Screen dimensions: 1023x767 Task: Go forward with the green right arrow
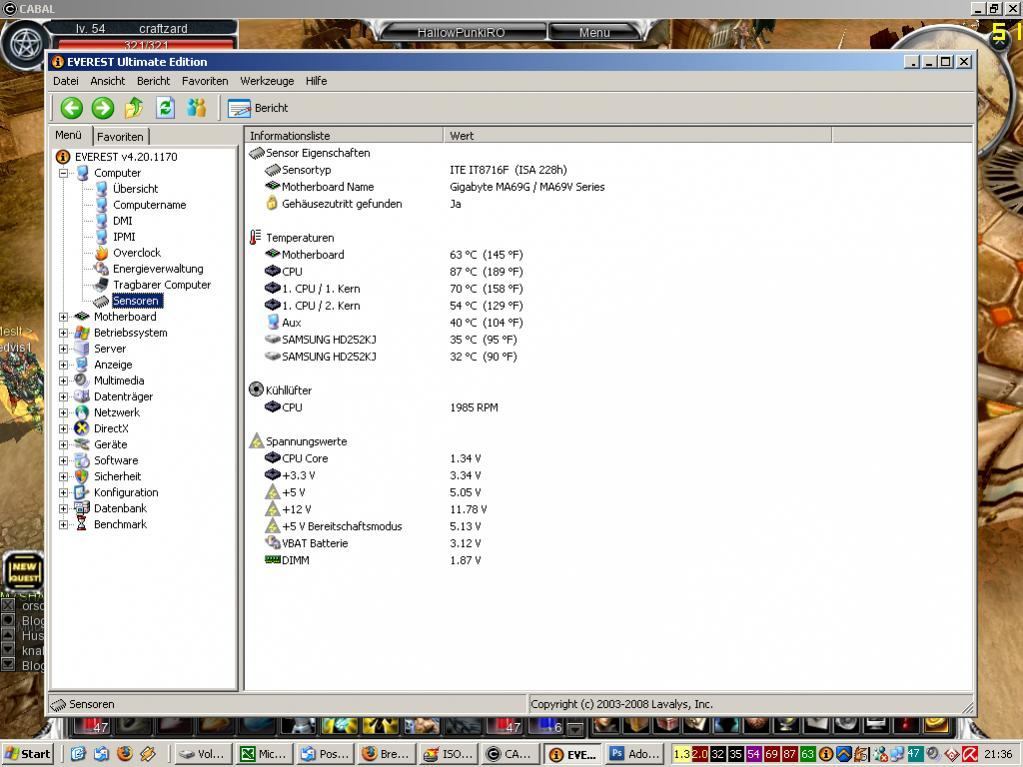[x=102, y=108]
